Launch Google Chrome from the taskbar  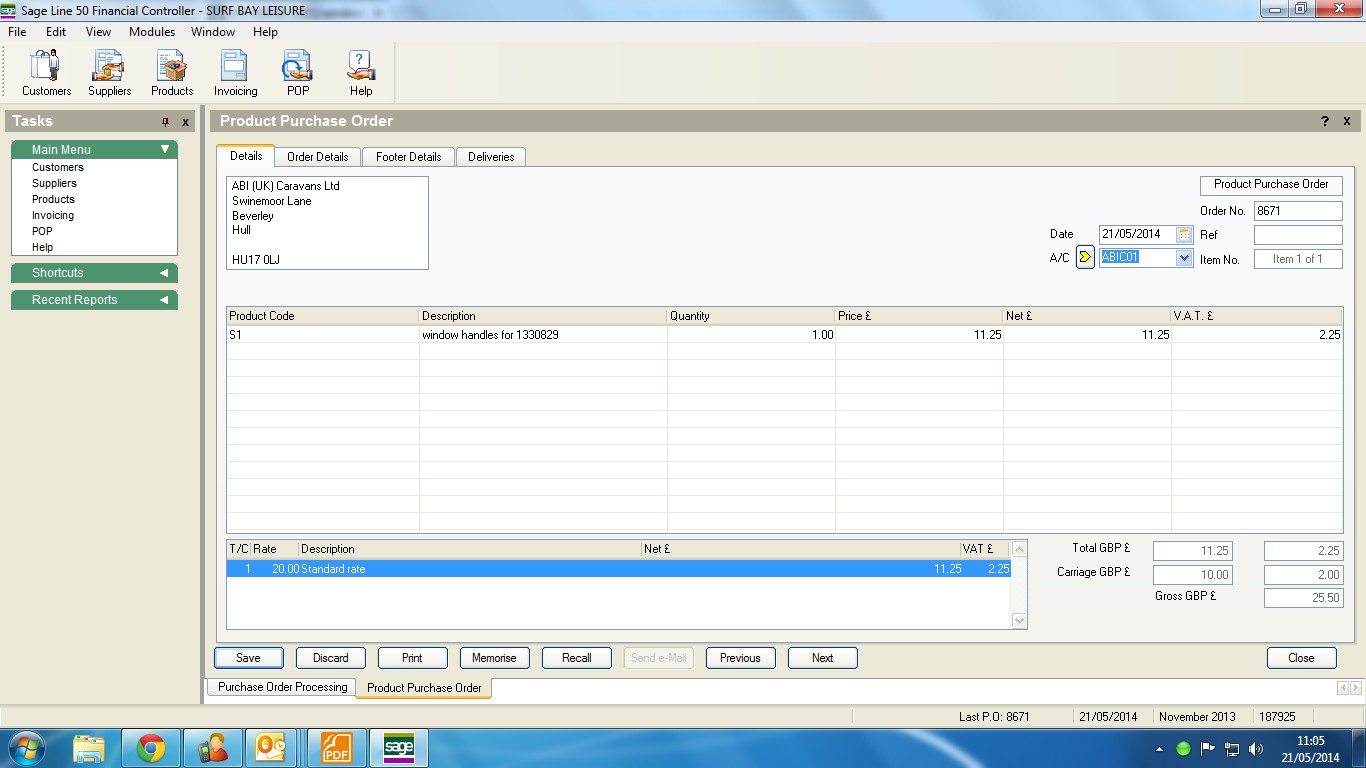pos(151,748)
